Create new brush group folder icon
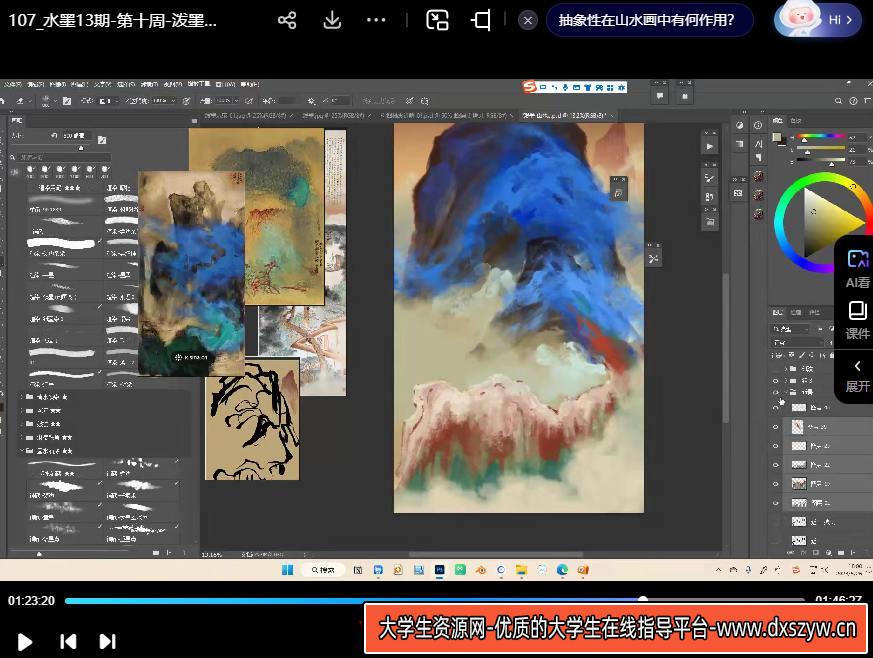873x658 pixels. click(x=156, y=553)
